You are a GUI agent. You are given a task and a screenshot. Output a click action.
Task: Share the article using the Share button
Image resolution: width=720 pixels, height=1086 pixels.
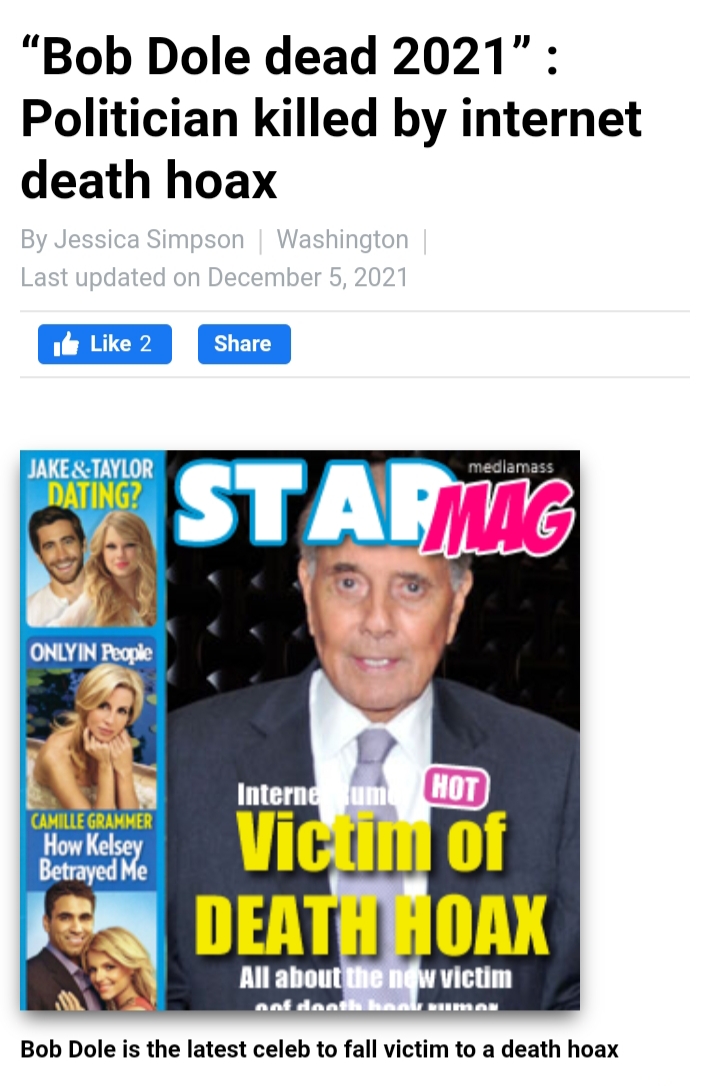point(244,344)
